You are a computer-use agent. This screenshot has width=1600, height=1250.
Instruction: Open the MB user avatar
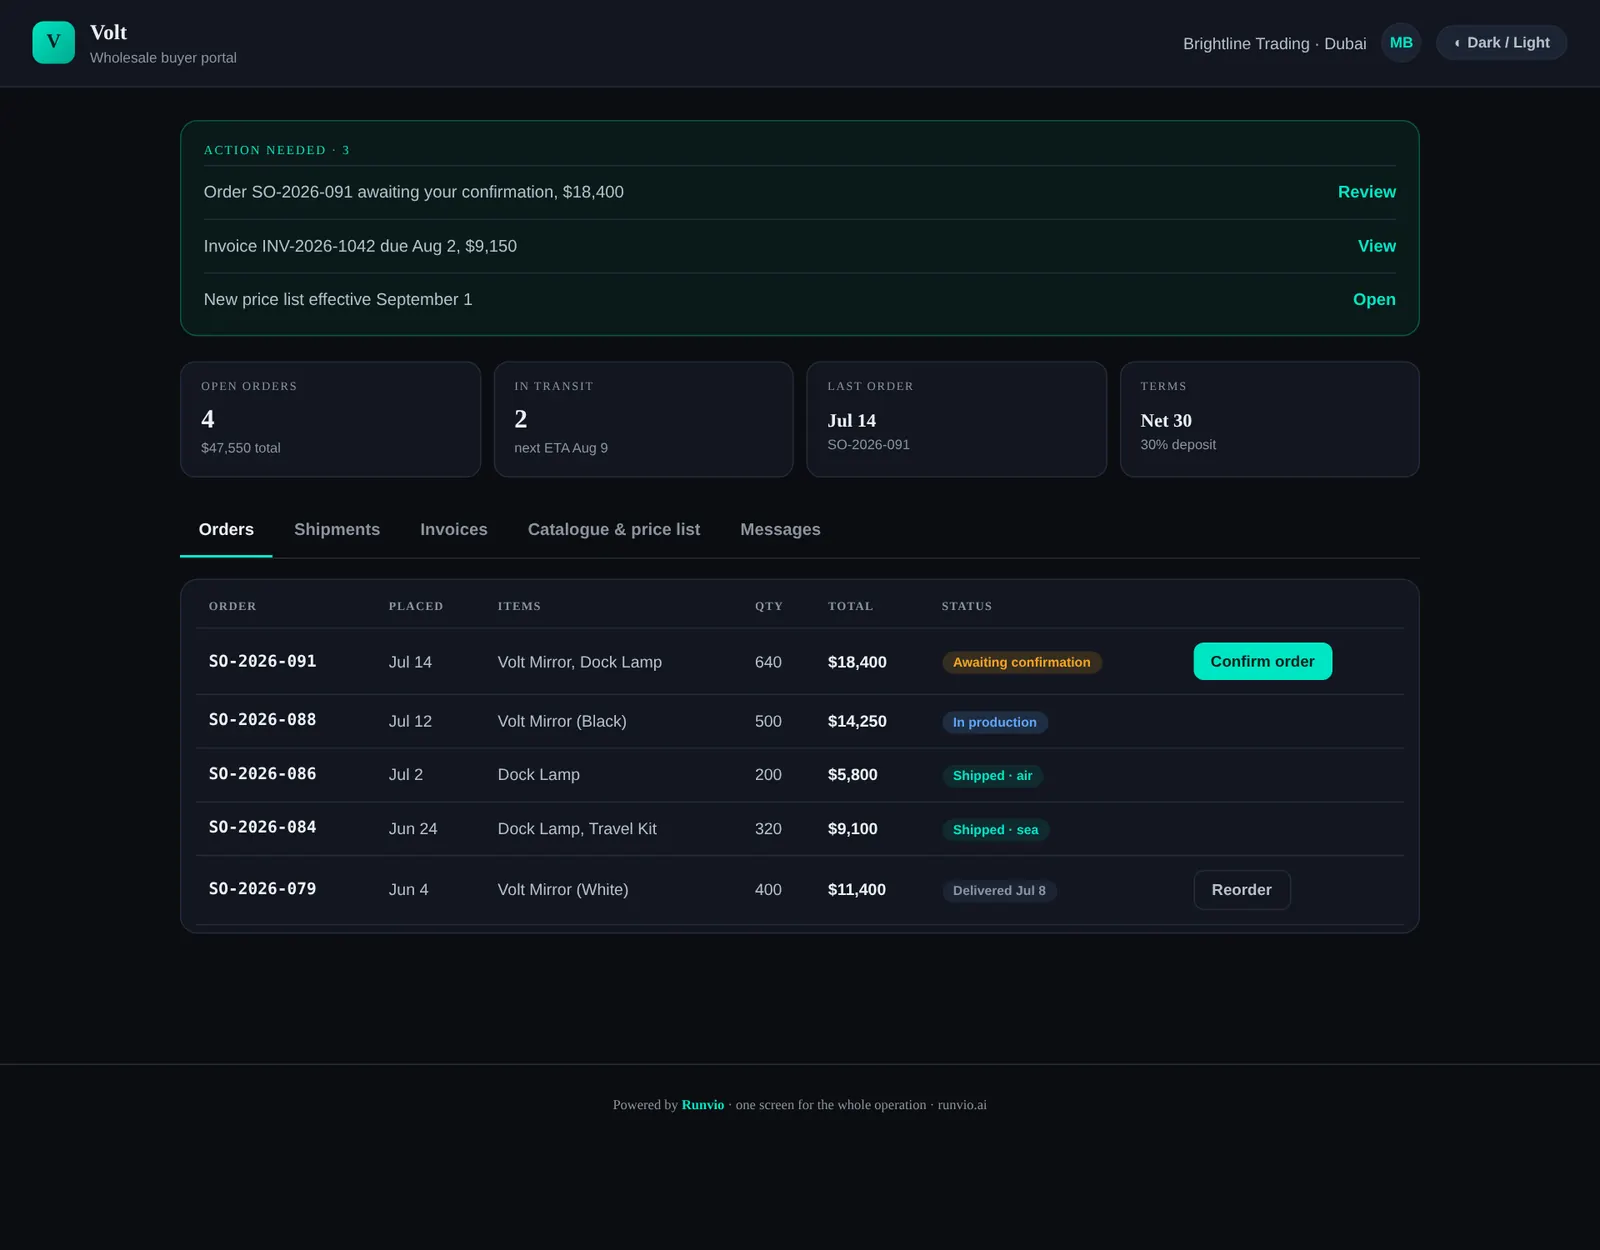click(1401, 43)
